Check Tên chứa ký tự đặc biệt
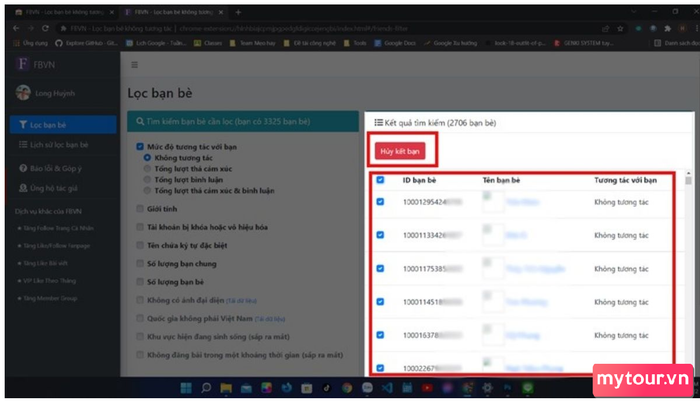 pos(140,245)
